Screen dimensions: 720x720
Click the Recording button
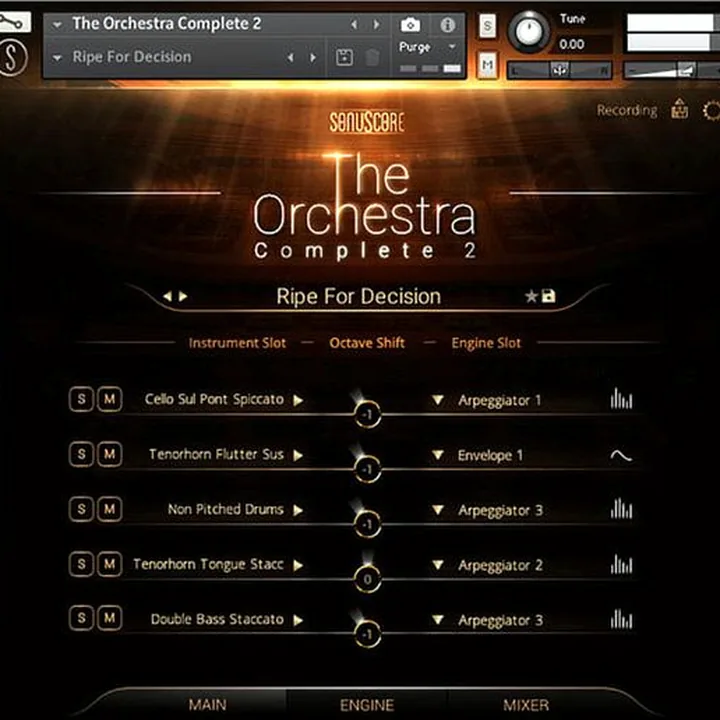pos(627,110)
